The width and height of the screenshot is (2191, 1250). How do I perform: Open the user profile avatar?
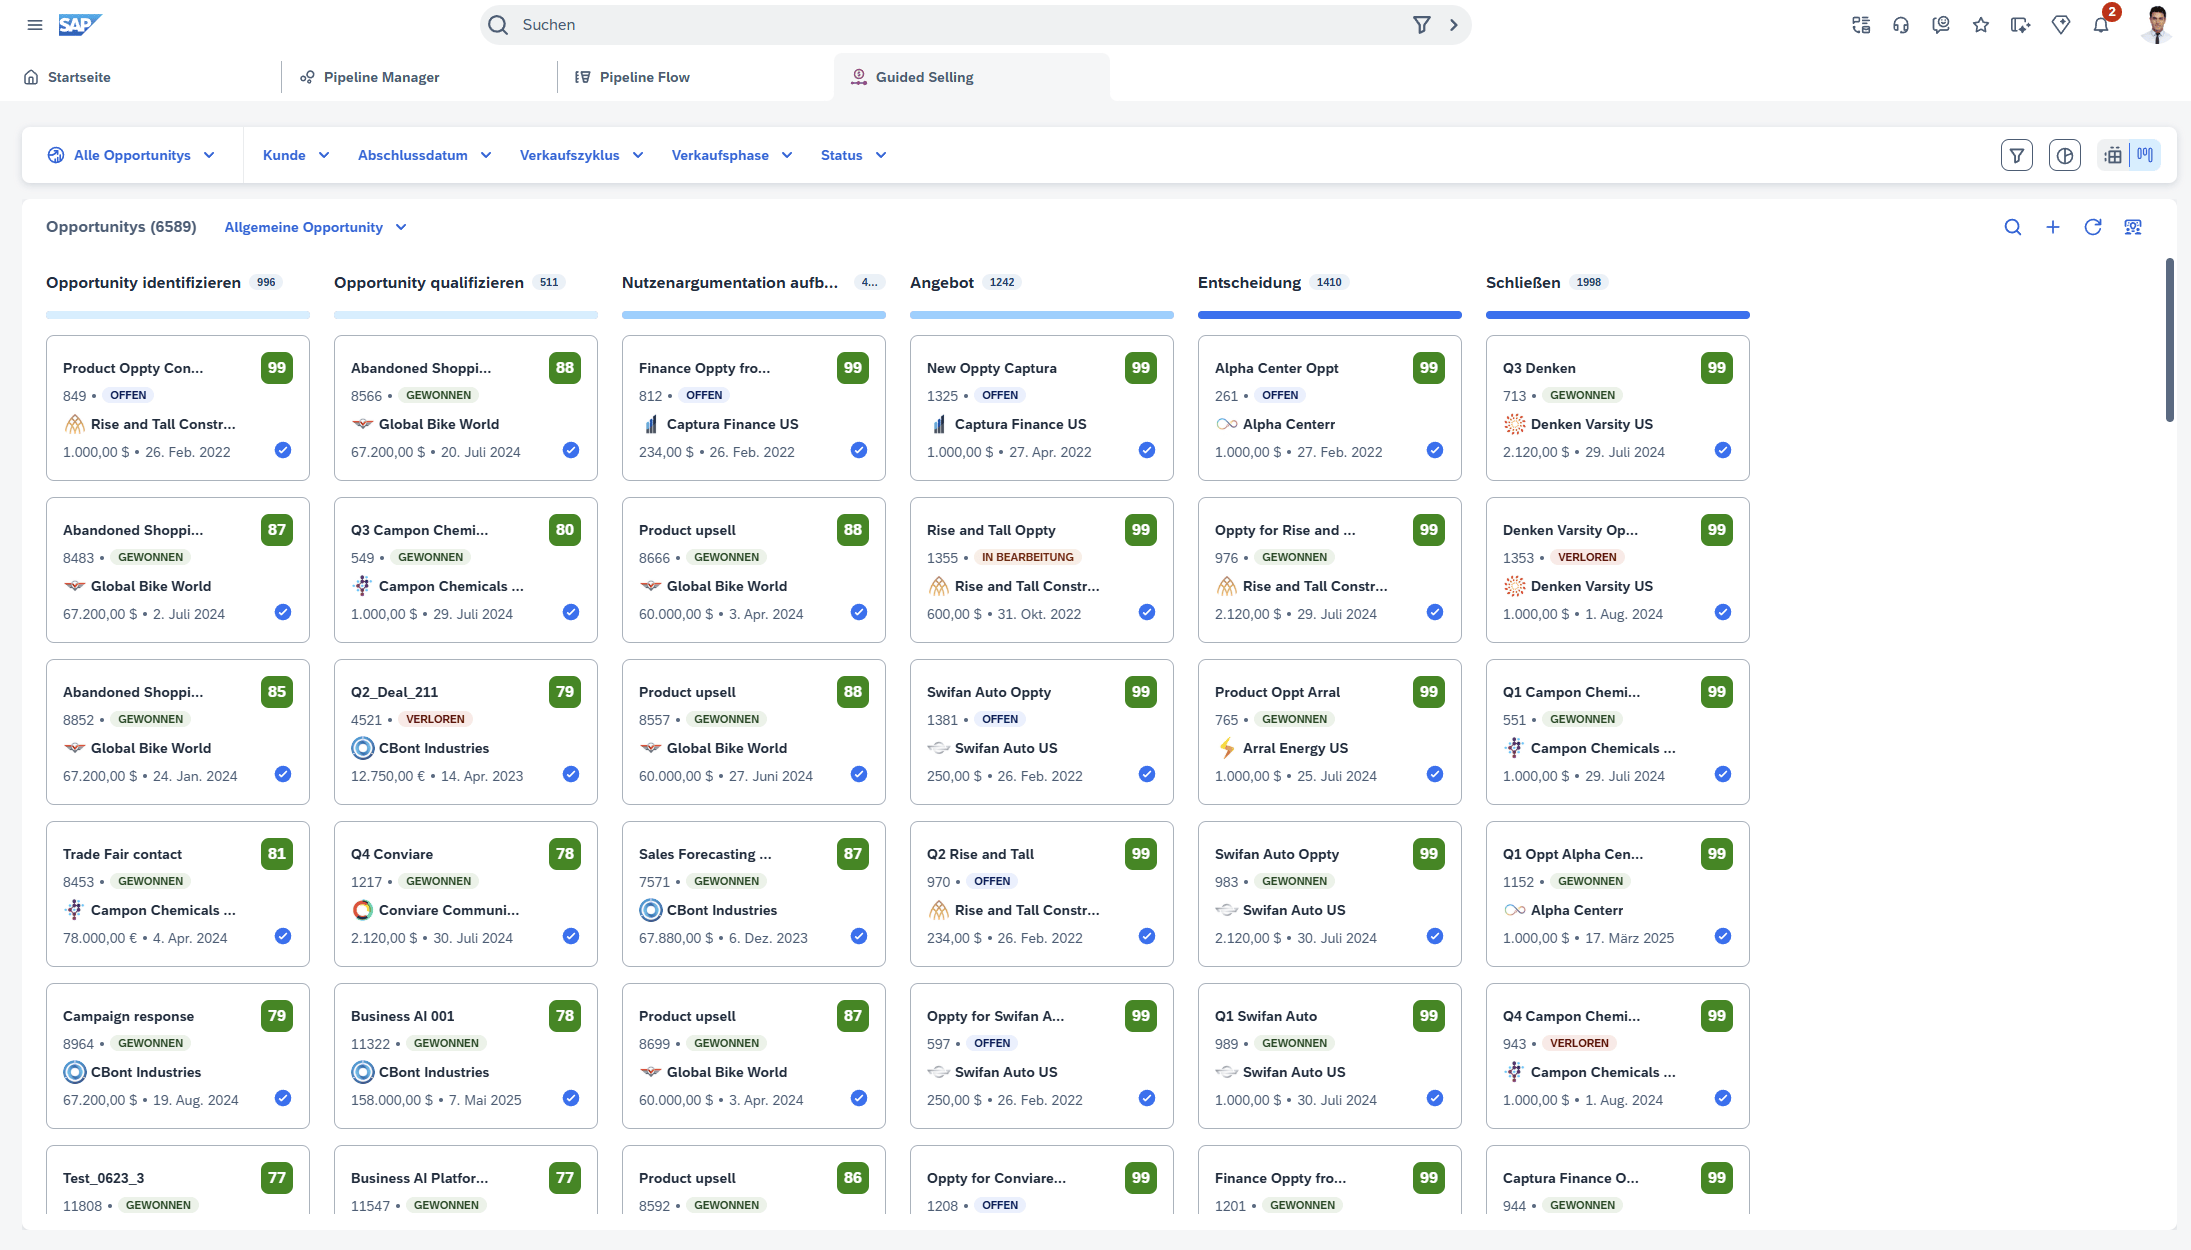point(2157,25)
